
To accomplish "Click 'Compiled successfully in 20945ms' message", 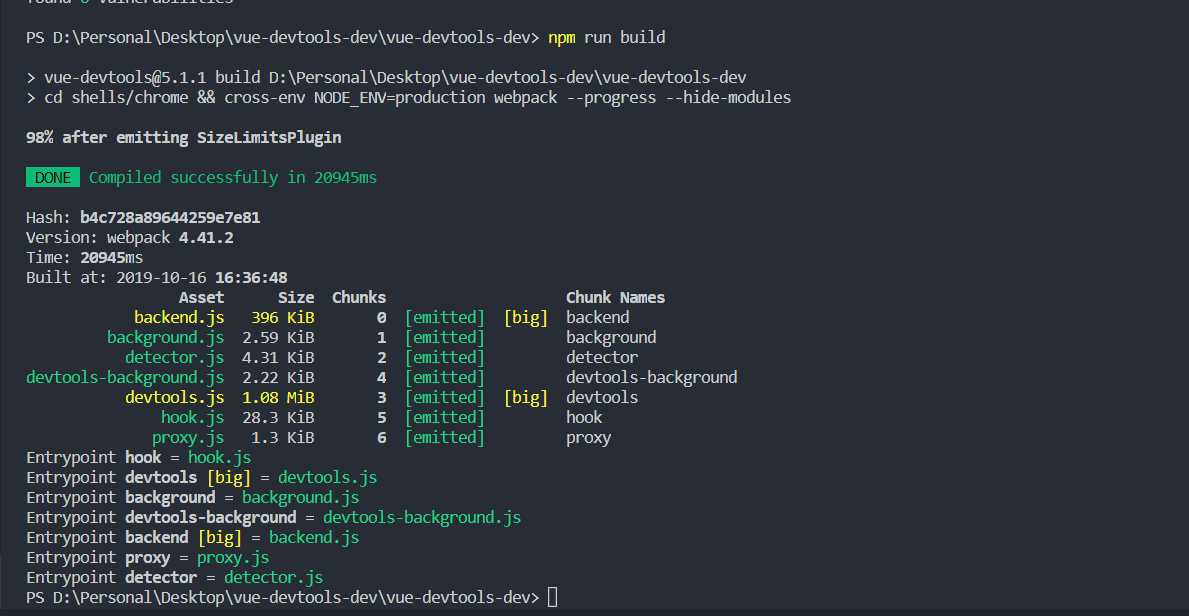I will click(x=233, y=178).
